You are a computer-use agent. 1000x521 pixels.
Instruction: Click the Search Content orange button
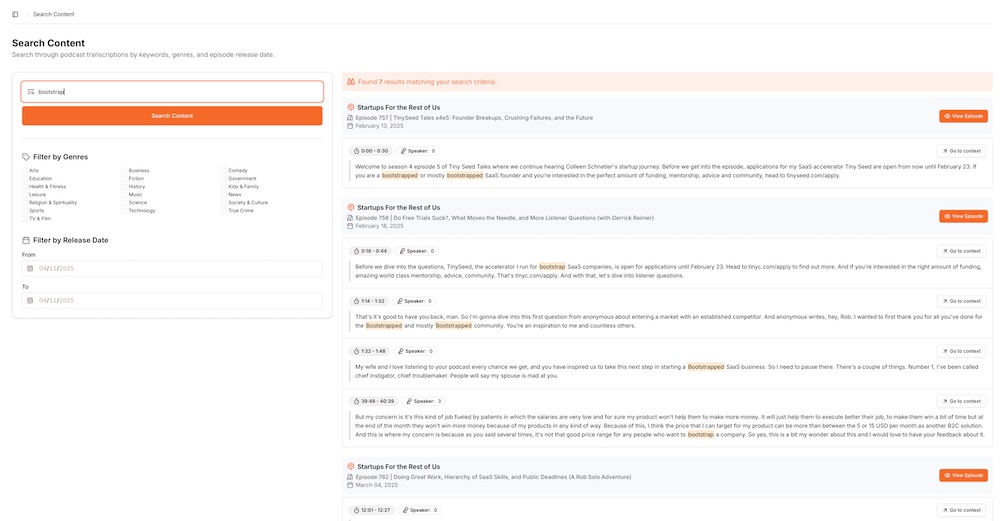[x=172, y=116]
